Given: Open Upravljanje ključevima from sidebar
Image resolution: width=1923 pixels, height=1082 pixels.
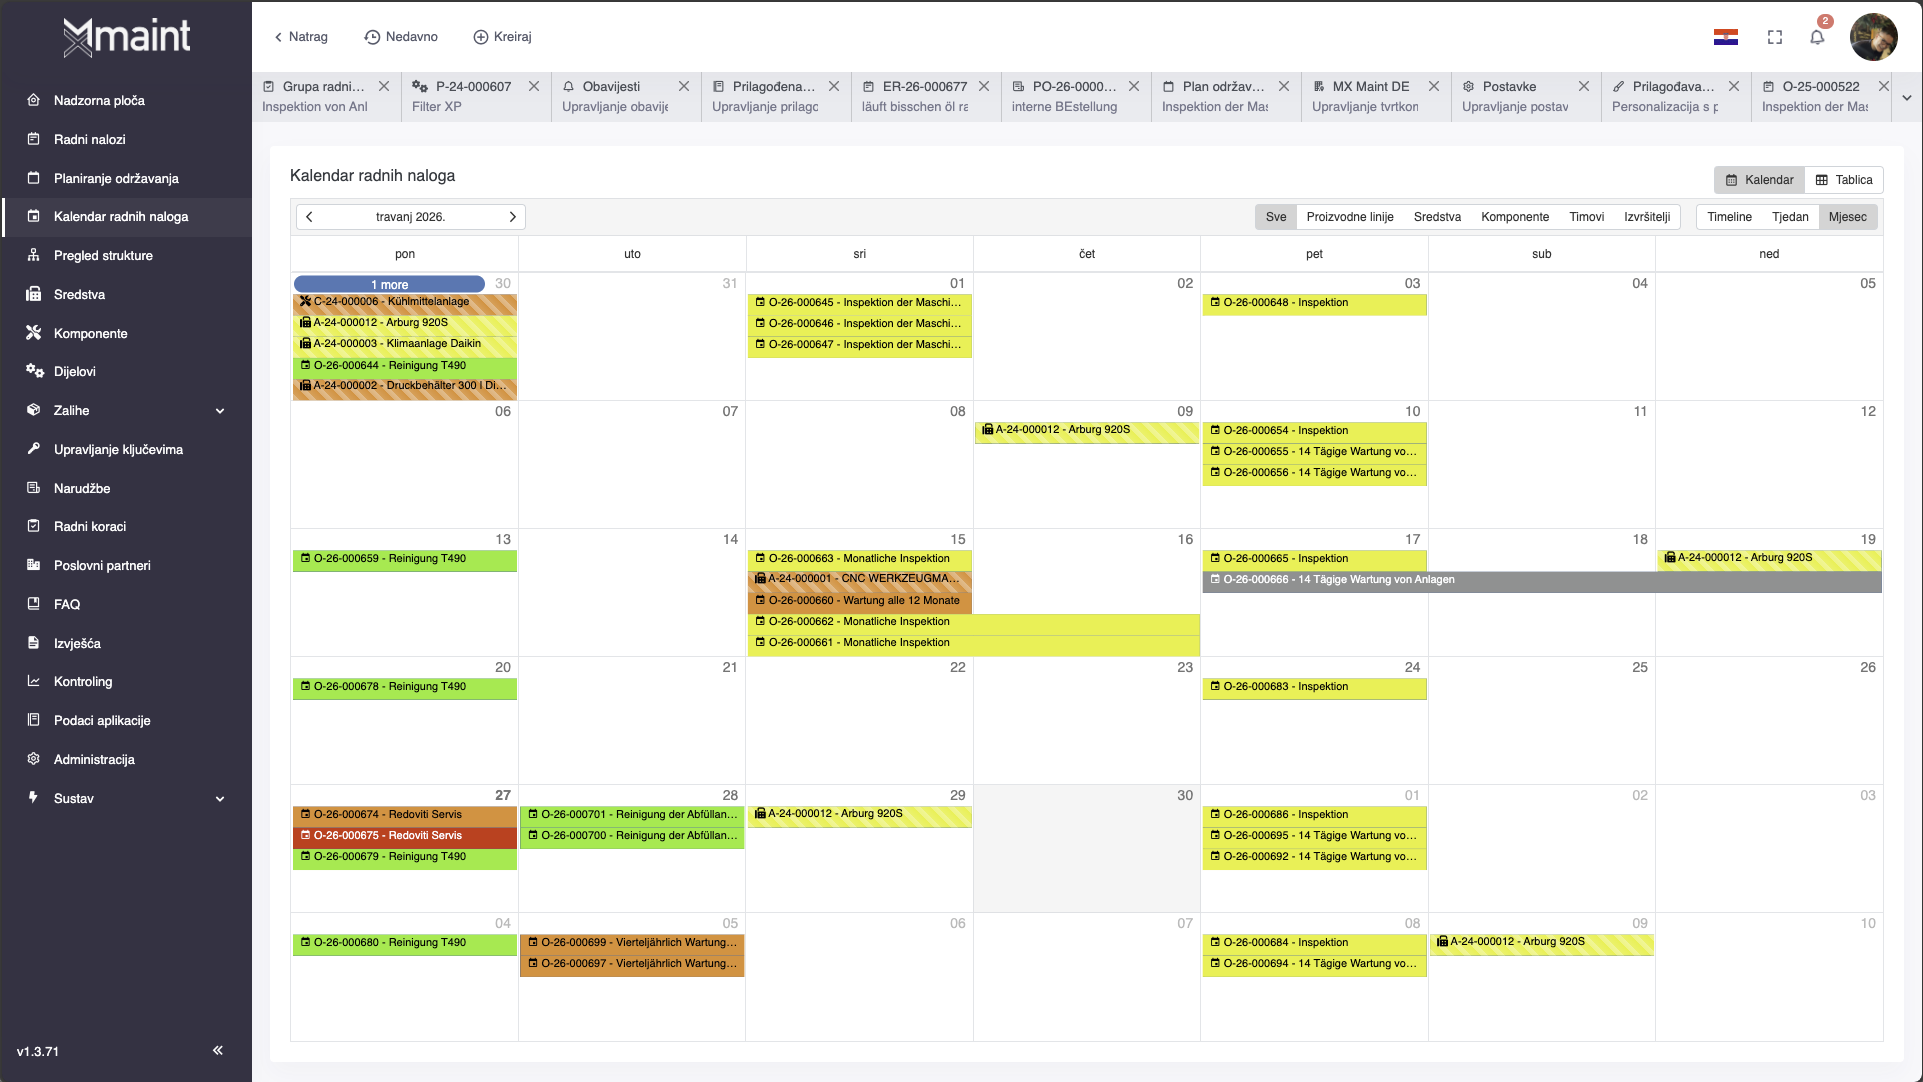Looking at the screenshot, I should point(118,449).
